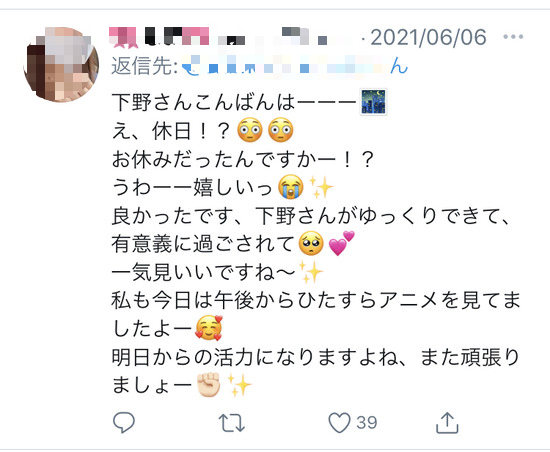The image size is (550, 452).
Task: Click the night cityscape emoji
Action: (374, 102)
